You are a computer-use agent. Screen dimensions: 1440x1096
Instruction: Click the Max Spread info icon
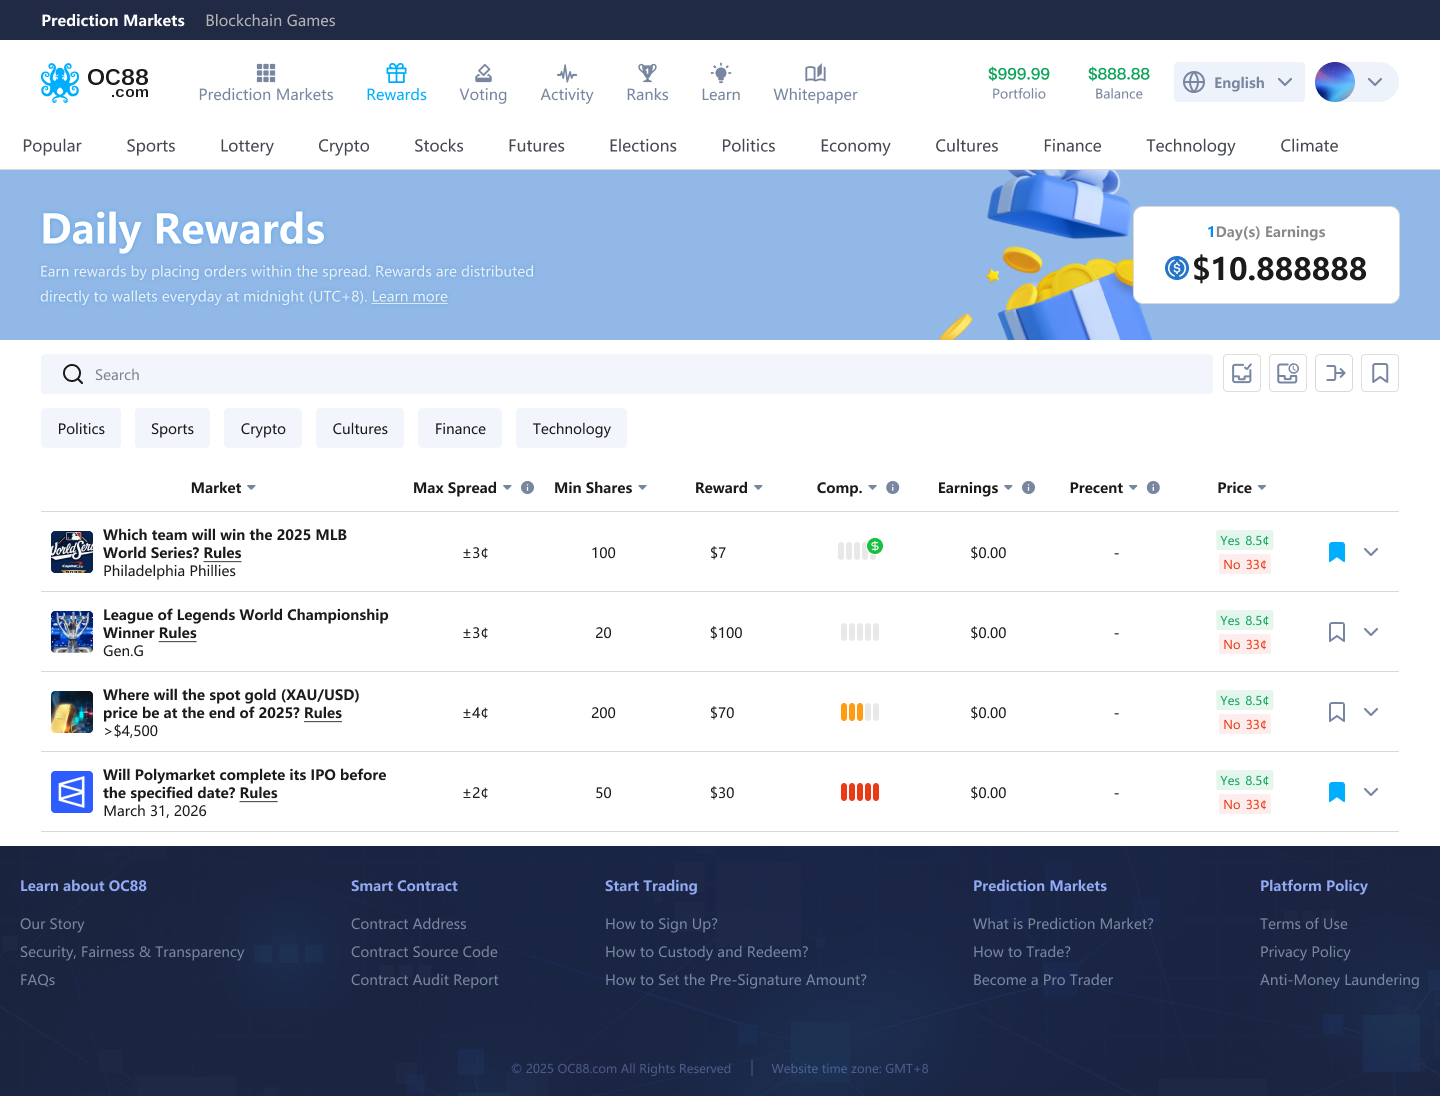[x=528, y=488]
